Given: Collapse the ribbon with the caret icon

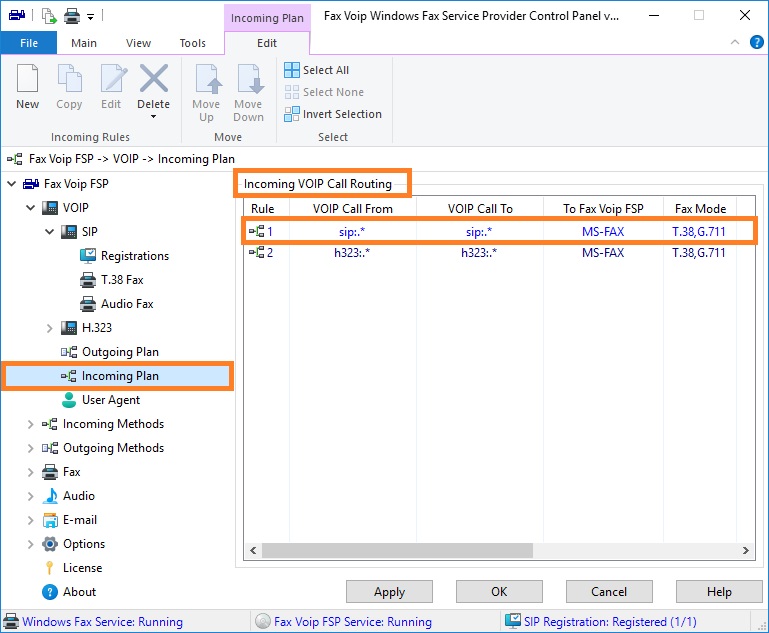Looking at the screenshot, I should (x=735, y=42).
